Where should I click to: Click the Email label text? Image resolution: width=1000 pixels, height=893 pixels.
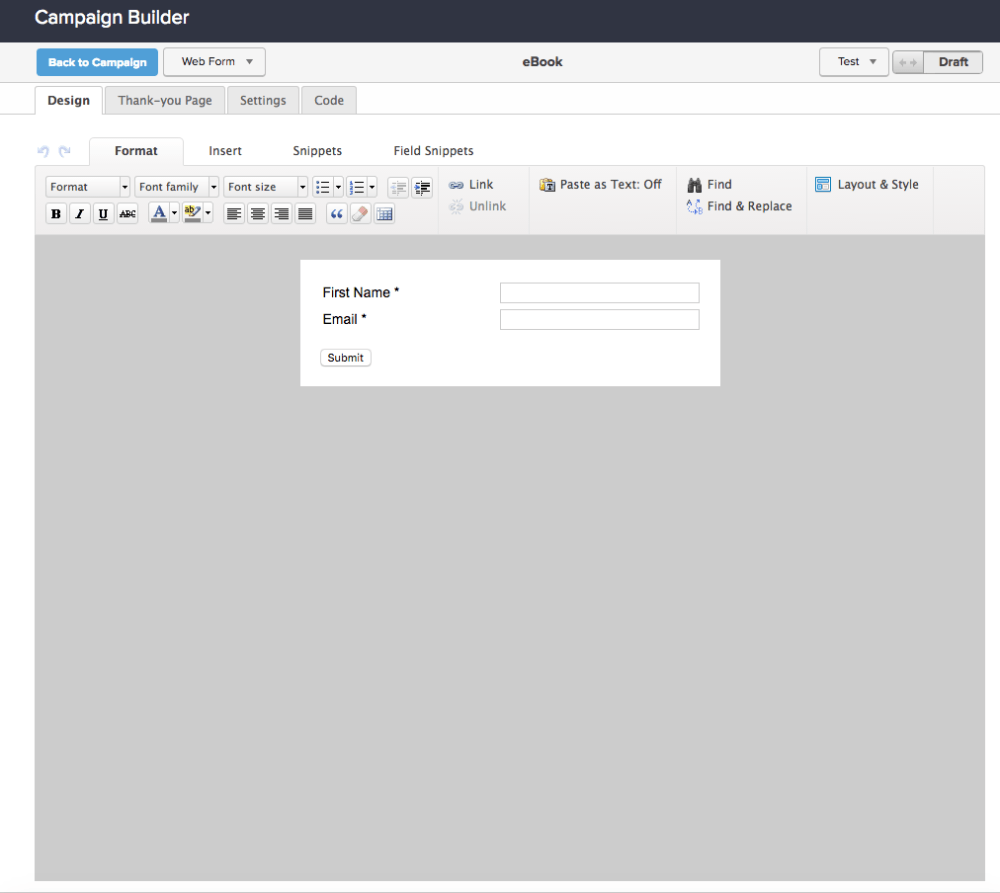click(344, 320)
